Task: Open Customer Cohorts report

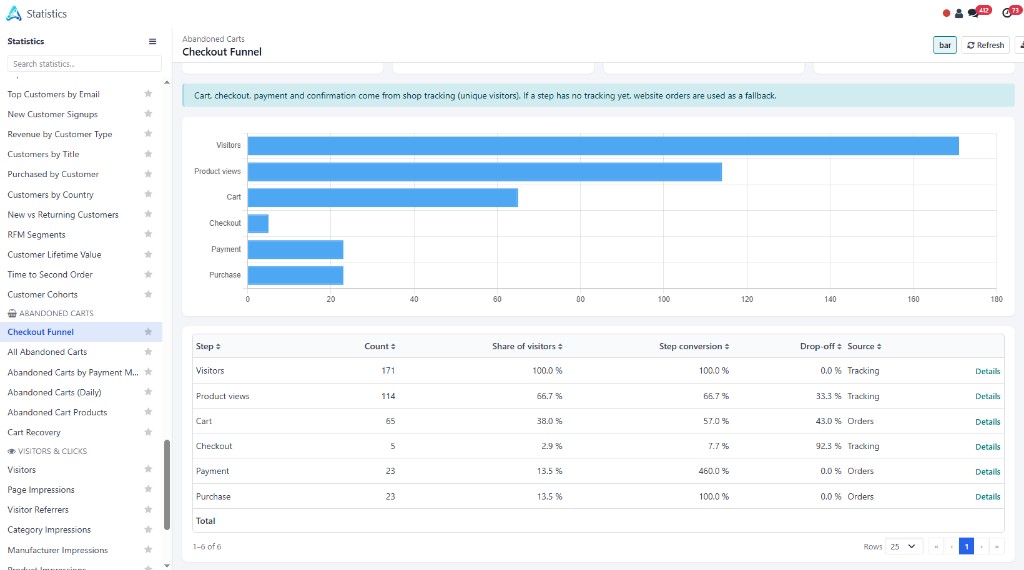Action: pos(42,294)
